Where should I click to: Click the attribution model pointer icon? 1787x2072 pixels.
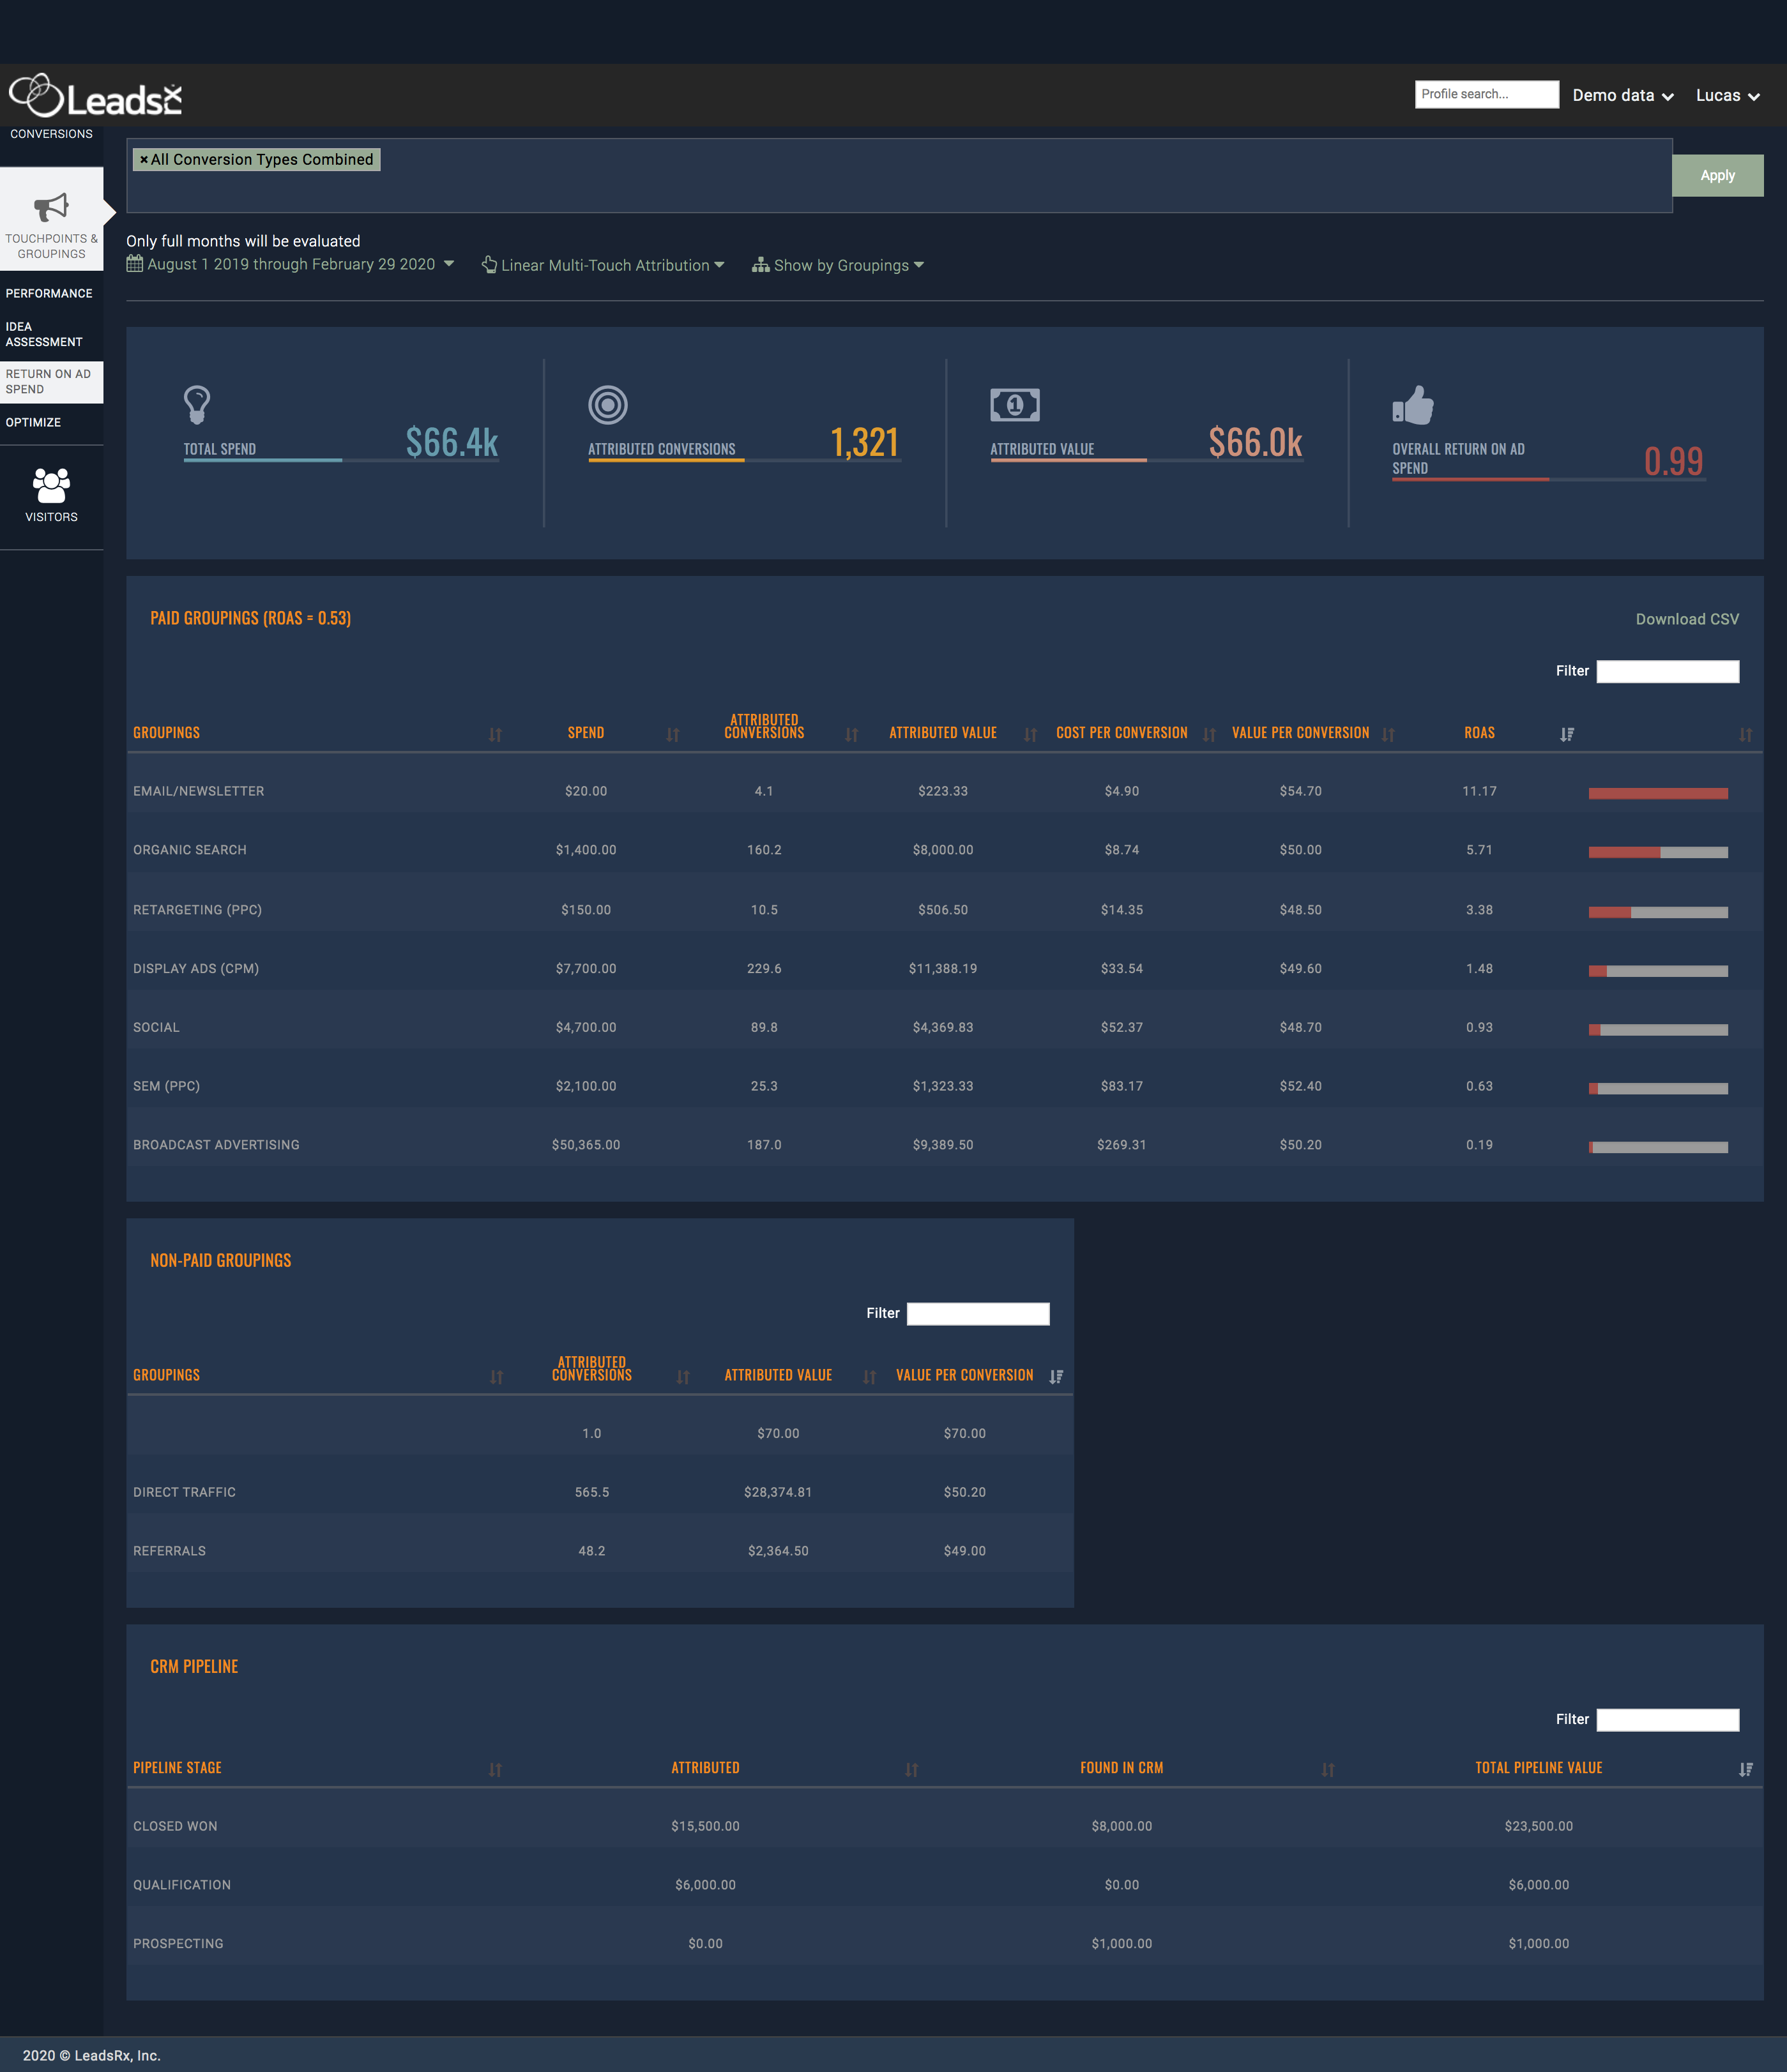coord(489,264)
